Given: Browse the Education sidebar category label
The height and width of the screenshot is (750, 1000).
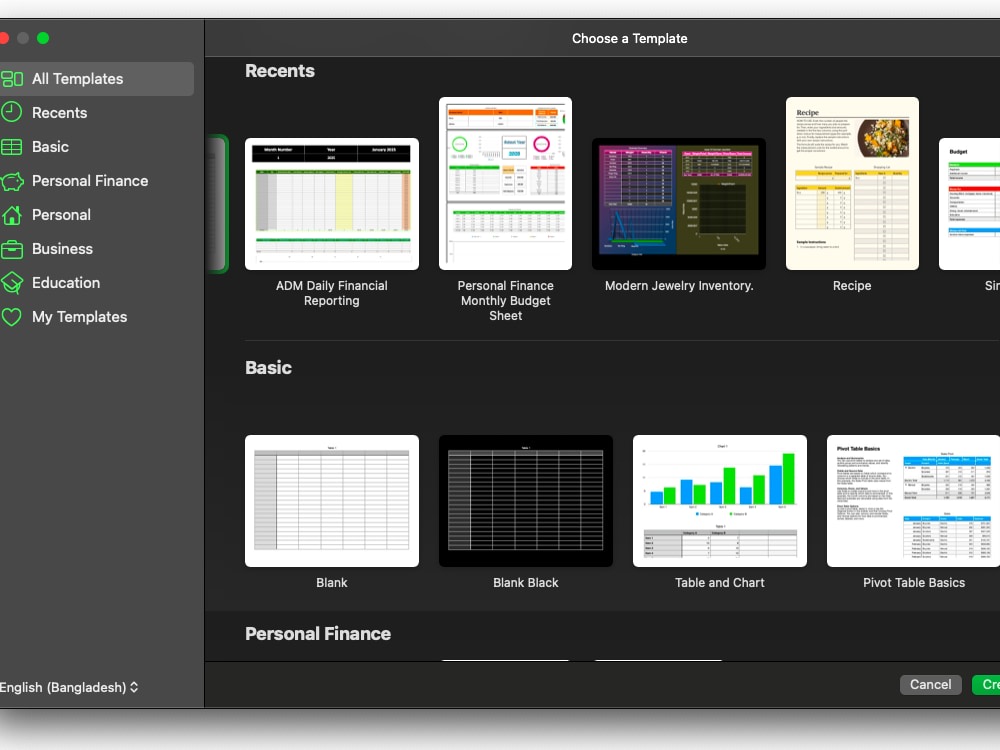Looking at the screenshot, I should click(x=66, y=283).
